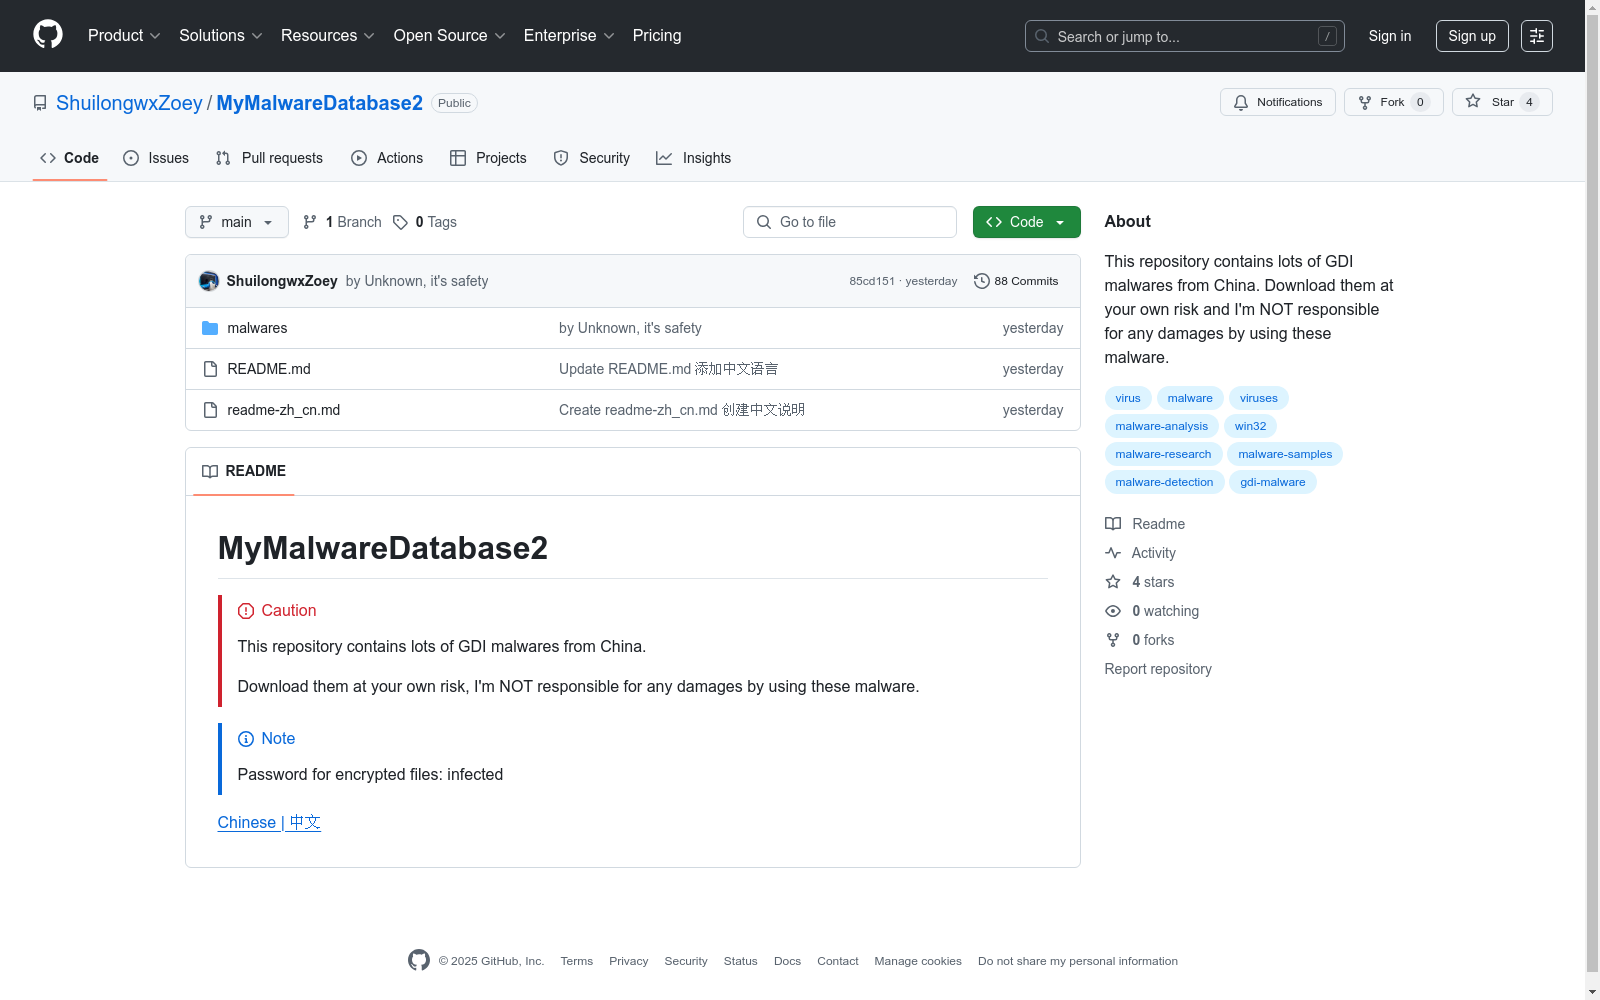Click the virus topic tag
The width and height of the screenshot is (1600, 1000).
pyautogui.click(x=1128, y=398)
